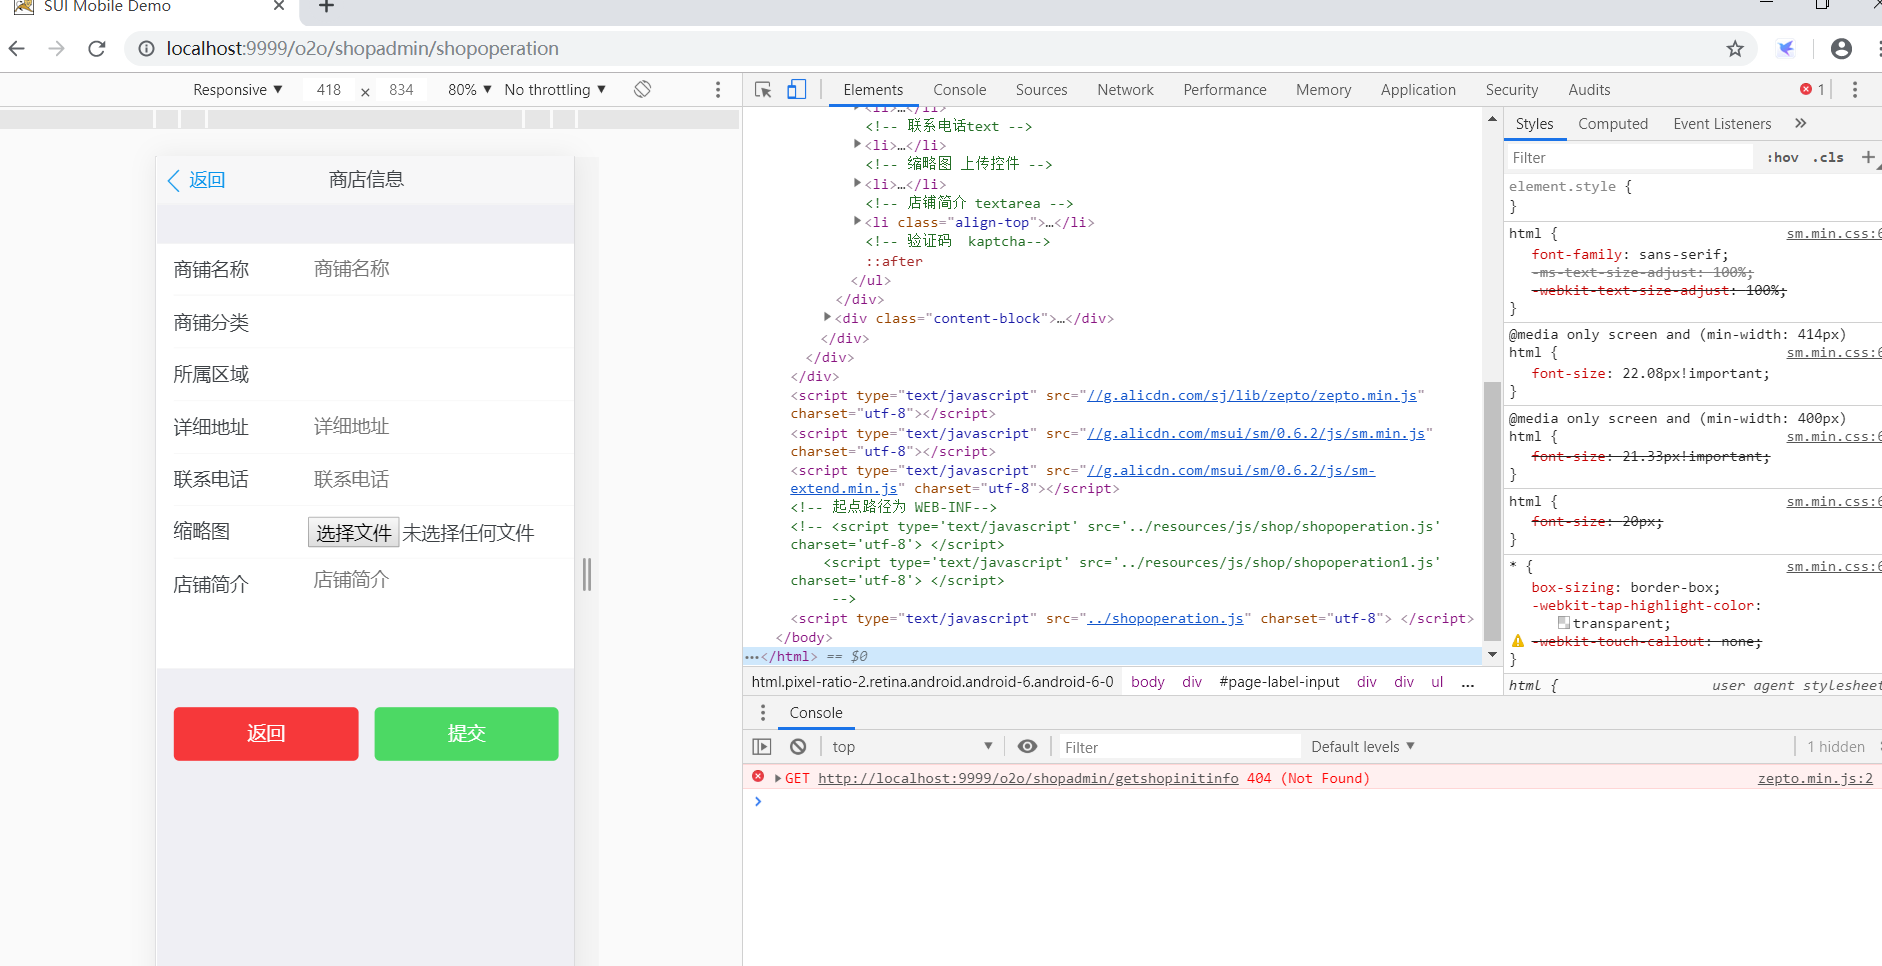Add a new style rule with plus
The width and height of the screenshot is (1882, 966).
click(x=1868, y=157)
